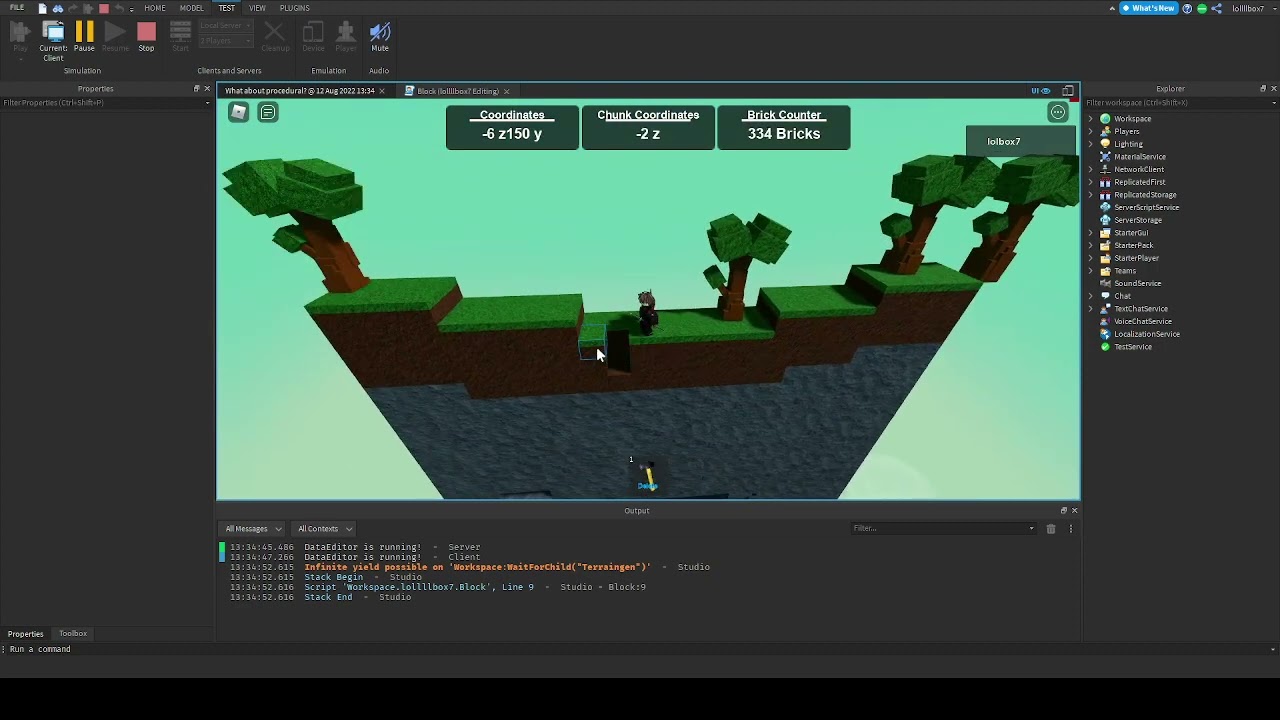This screenshot has width=1280, height=720.
Task: Select Chat service in Explorer
Action: pos(1122,296)
